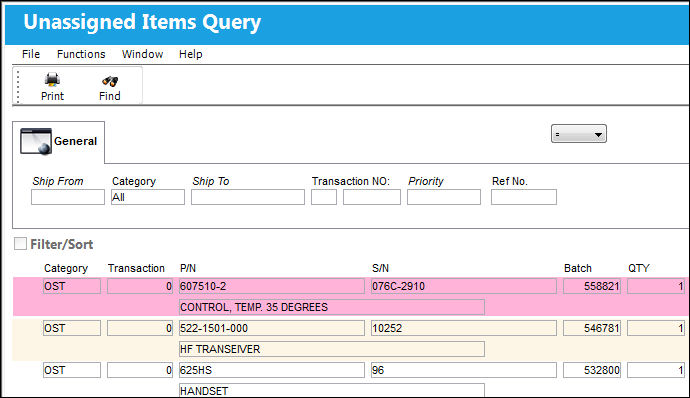Click Transaction cell in 522-1501-000 row
Screen dimensions: 690x398
point(140,328)
